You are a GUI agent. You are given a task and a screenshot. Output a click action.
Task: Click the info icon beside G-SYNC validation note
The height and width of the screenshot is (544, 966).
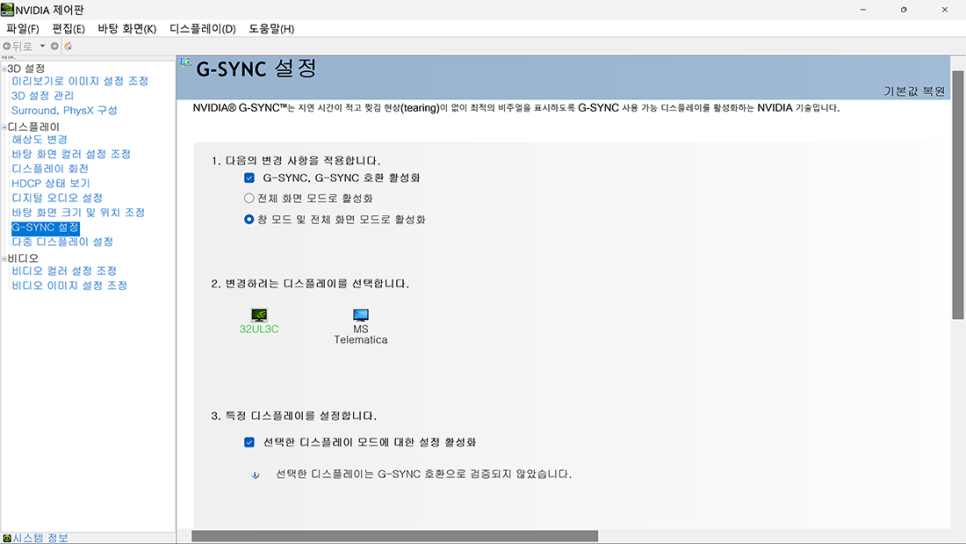coord(255,475)
